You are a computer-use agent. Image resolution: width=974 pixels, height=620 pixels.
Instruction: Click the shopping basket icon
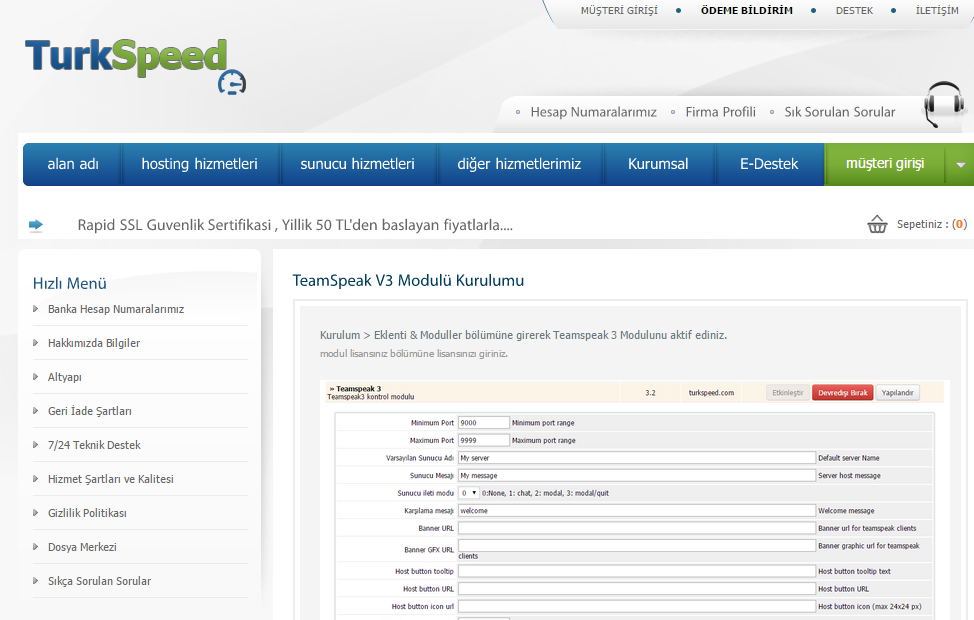coord(877,224)
